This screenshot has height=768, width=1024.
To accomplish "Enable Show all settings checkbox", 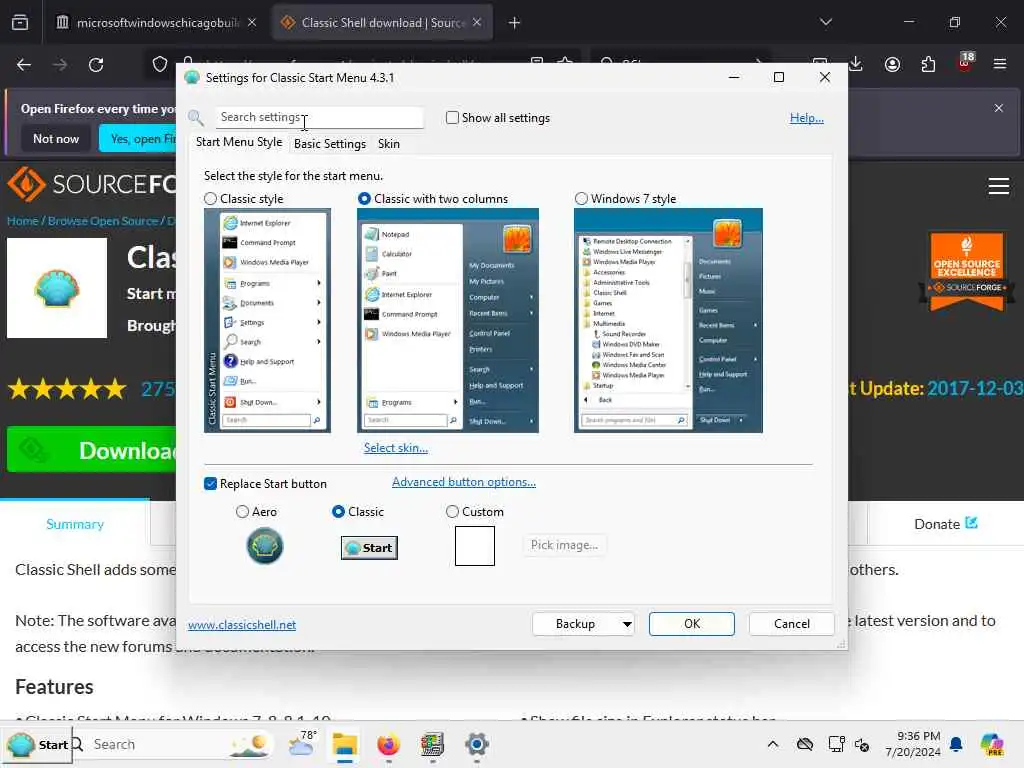I will (x=452, y=118).
